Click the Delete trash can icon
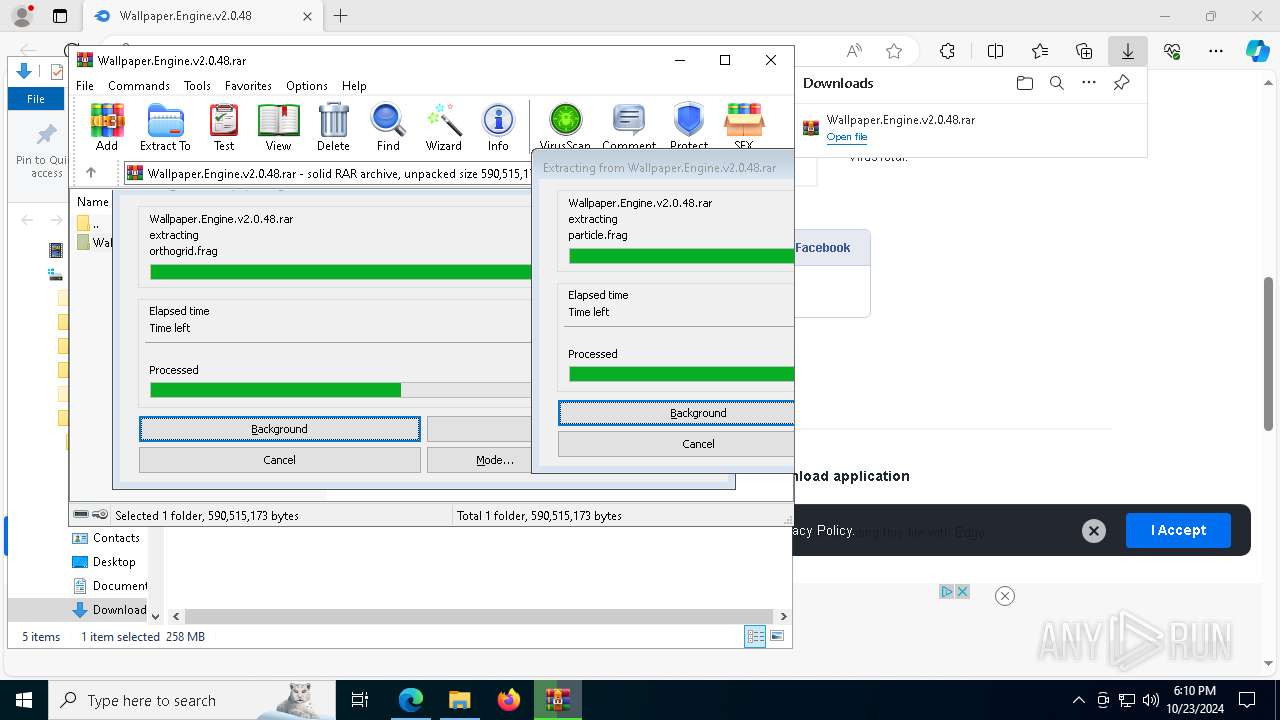Image resolution: width=1280 pixels, height=720 pixels. coord(333,126)
